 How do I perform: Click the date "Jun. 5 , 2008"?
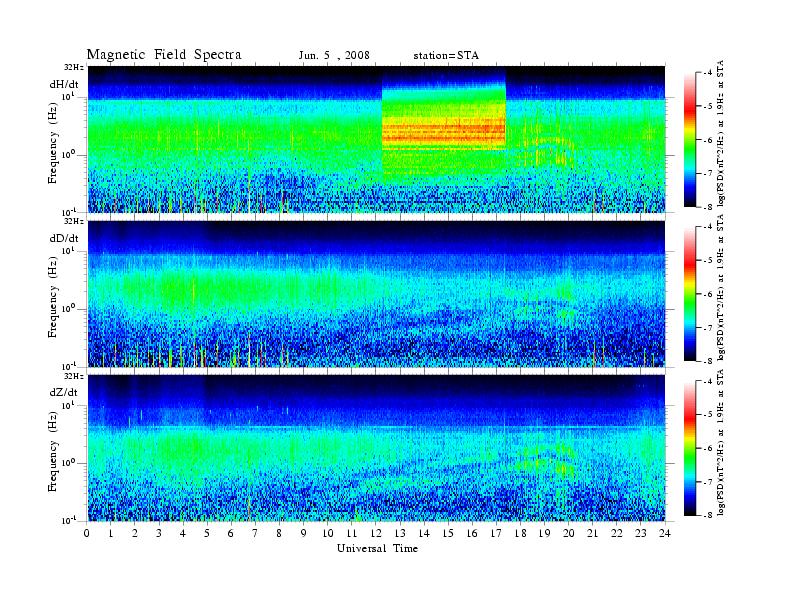click(x=334, y=56)
